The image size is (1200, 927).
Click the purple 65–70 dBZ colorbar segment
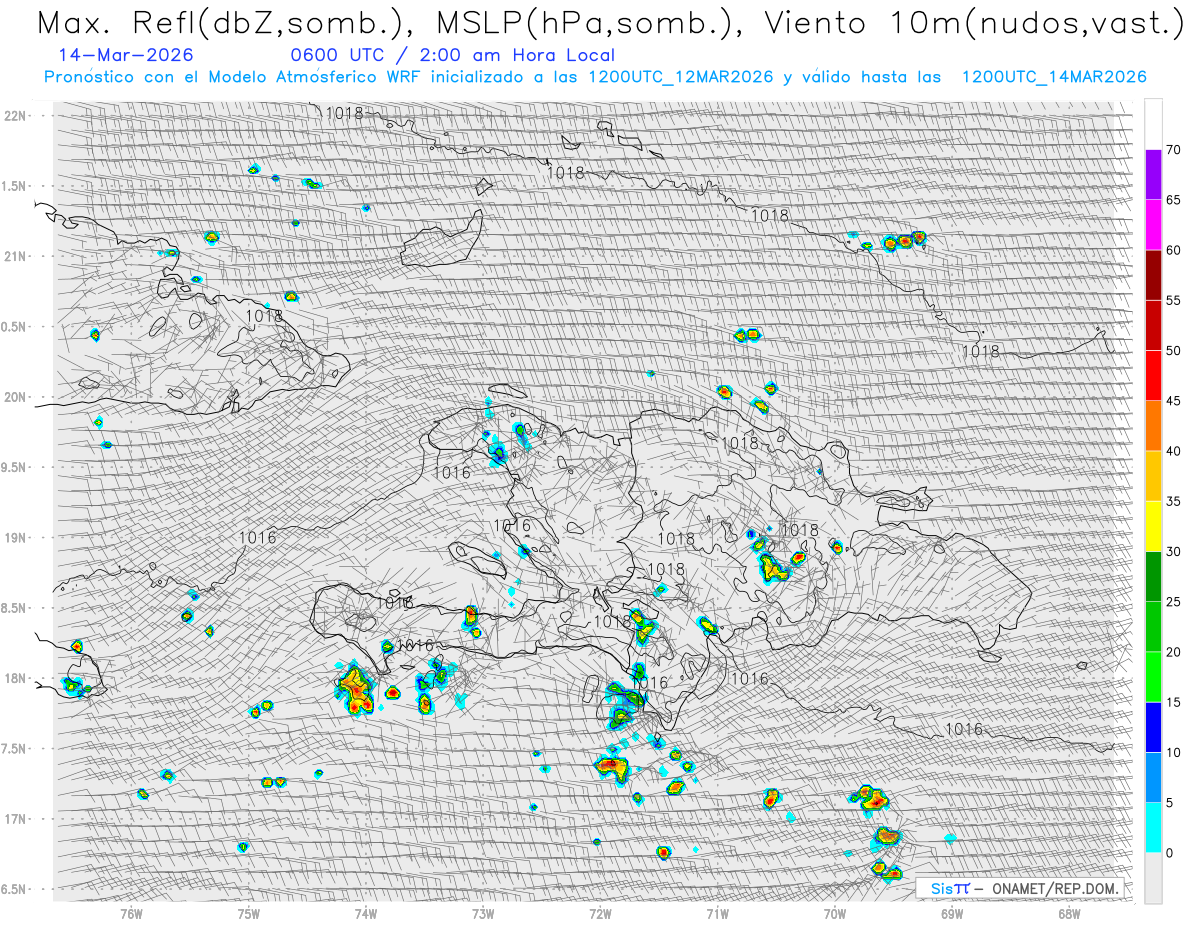click(x=1153, y=175)
